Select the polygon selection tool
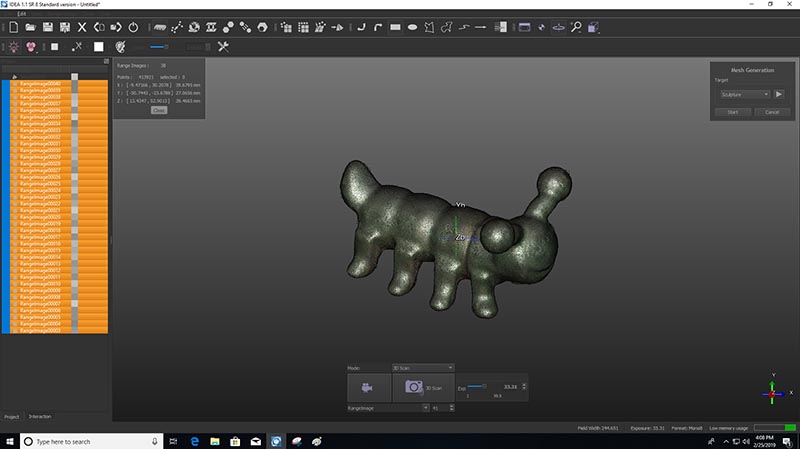The image size is (800, 449). (429, 27)
